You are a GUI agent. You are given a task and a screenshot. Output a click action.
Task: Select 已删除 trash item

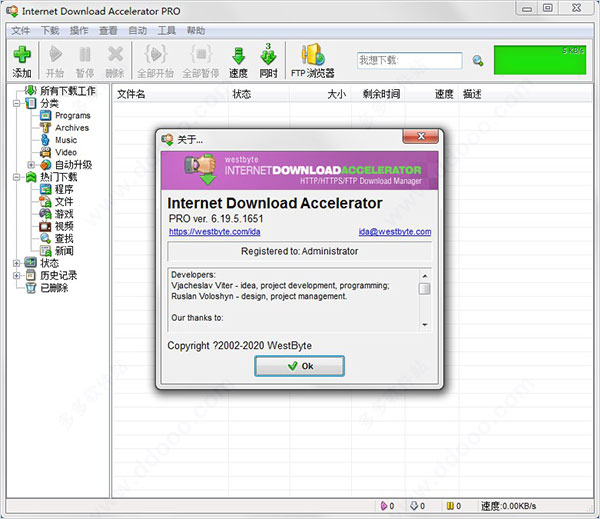click(54, 287)
